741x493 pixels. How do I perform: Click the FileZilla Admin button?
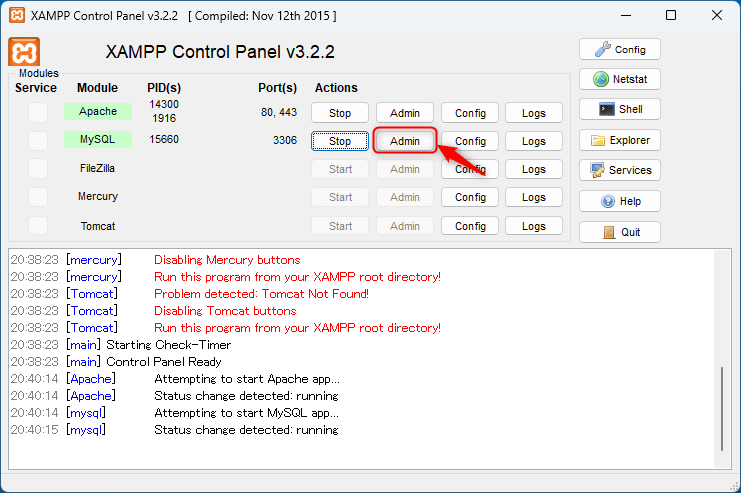(405, 169)
